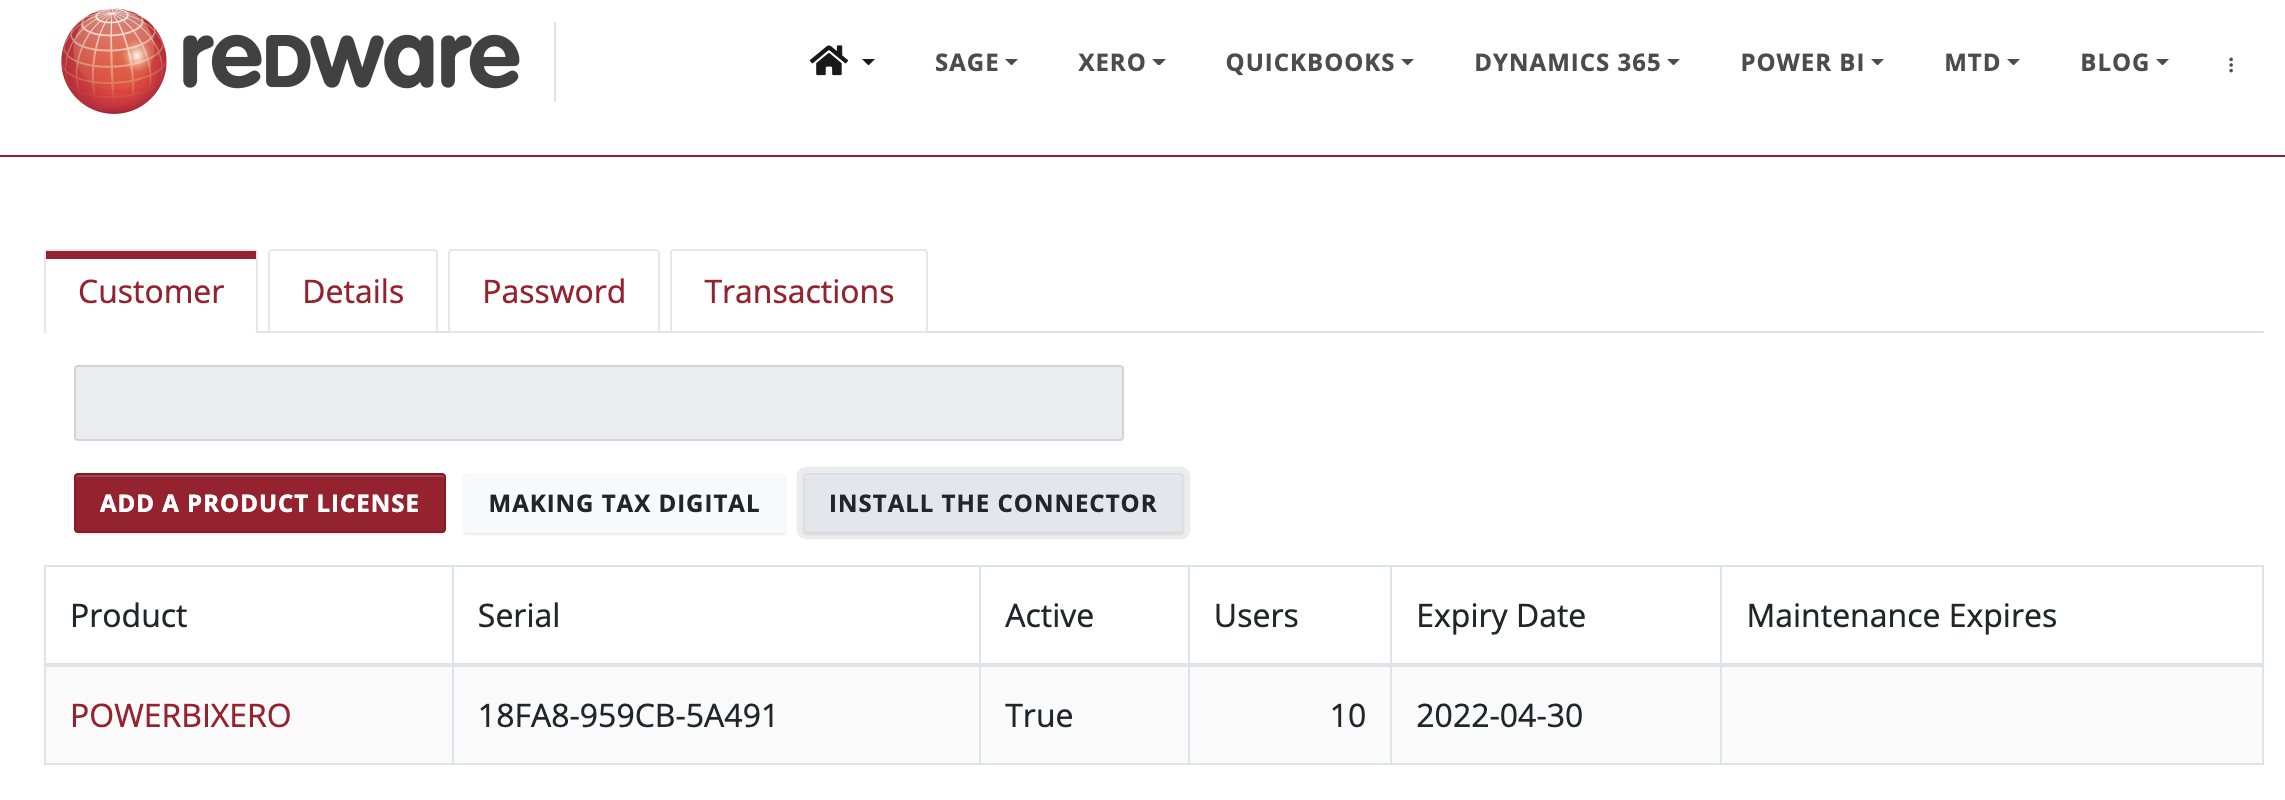Switch to the Details tab
The height and width of the screenshot is (800, 2285).
(353, 291)
